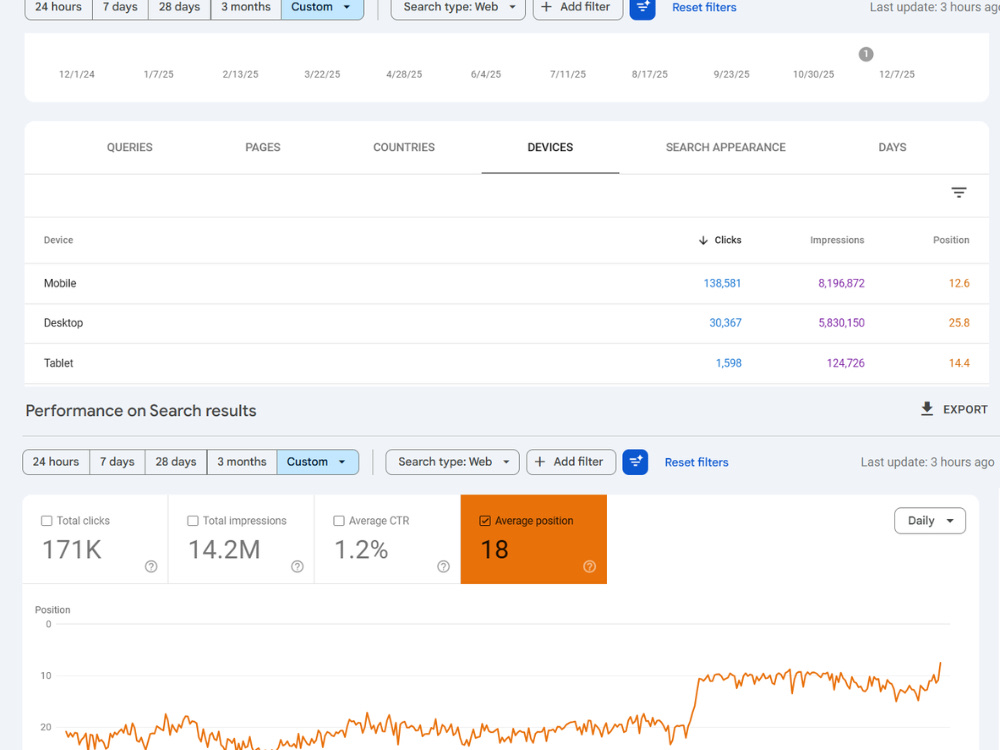1000x750 pixels.
Task: Enable the Total clicks checkbox
Action: (47, 521)
